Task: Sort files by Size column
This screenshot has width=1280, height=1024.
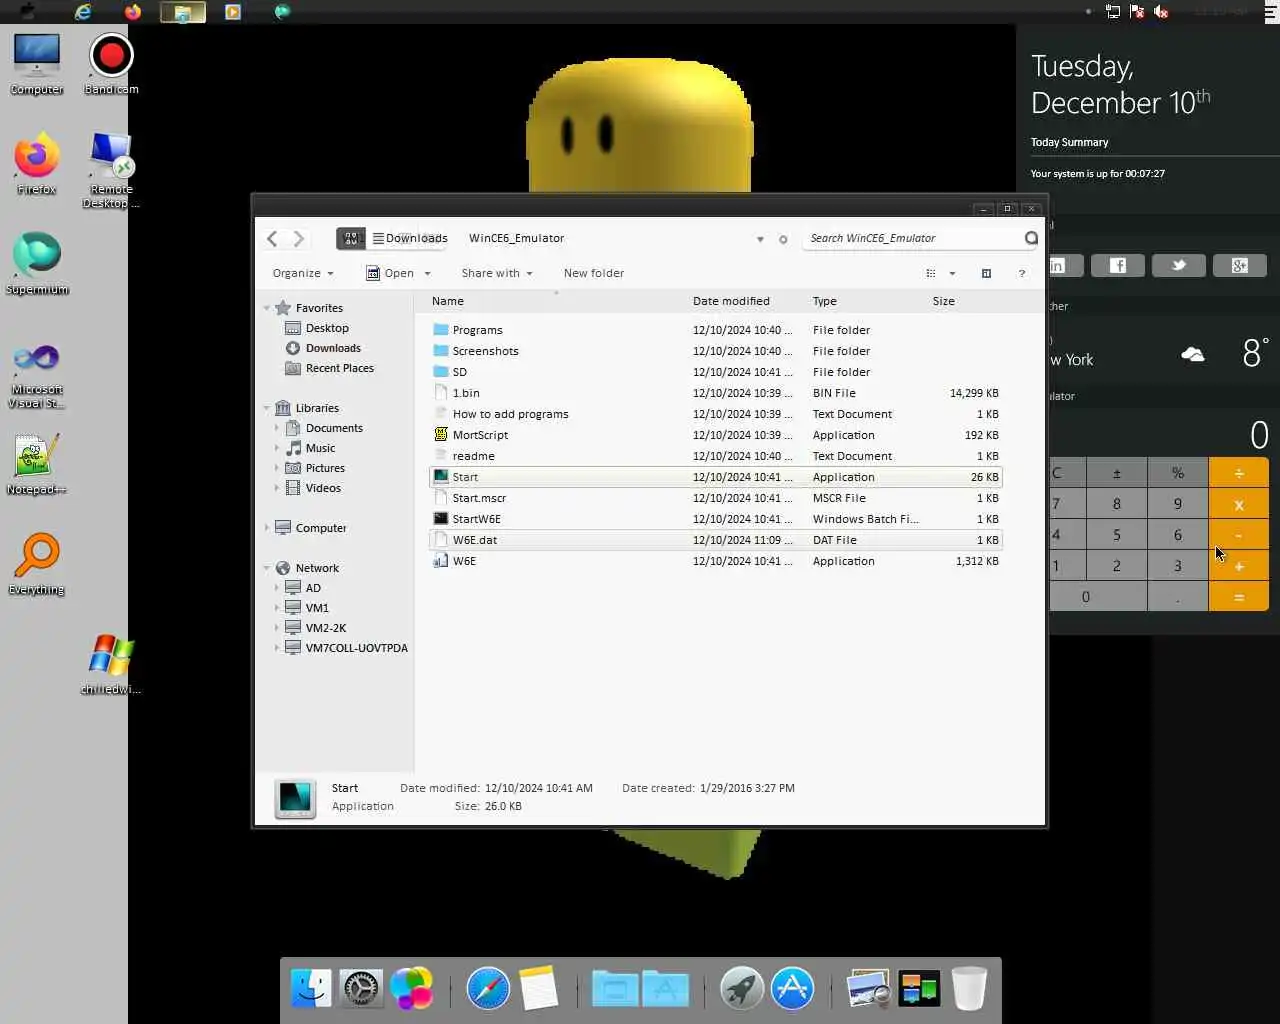Action: pos(966,301)
